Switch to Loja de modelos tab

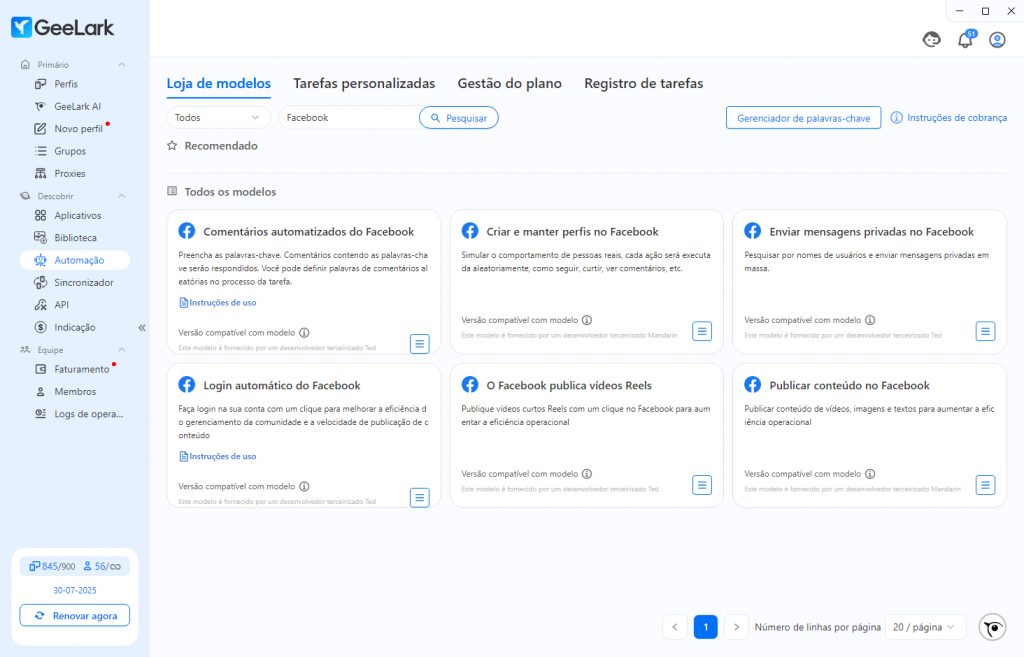pyautogui.click(x=218, y=84)
